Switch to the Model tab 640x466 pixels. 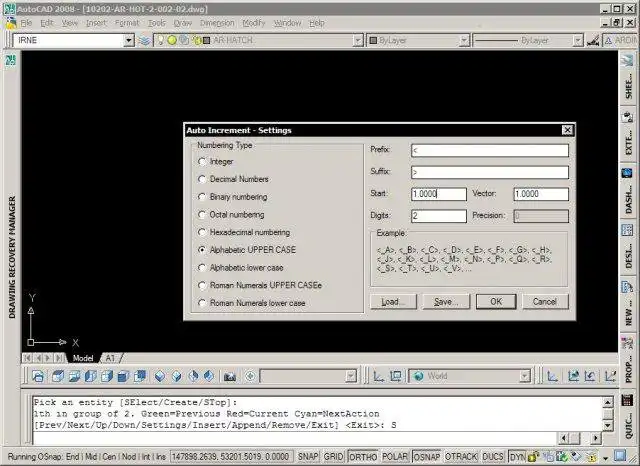(x=83, y=358)
